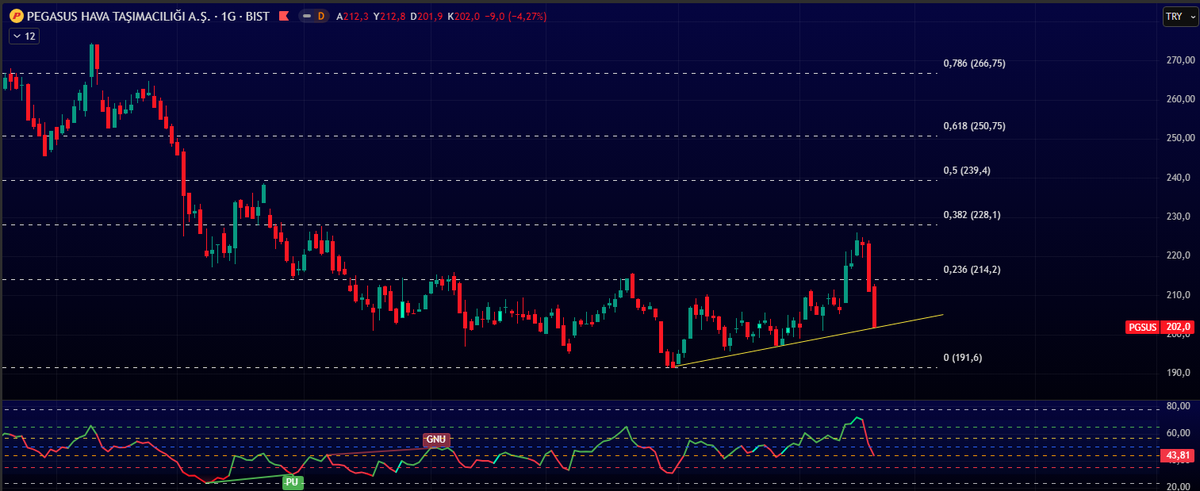
Task: Click the 250,00 price axis label
Action: pyautogui.click(x=1180, y=138)
